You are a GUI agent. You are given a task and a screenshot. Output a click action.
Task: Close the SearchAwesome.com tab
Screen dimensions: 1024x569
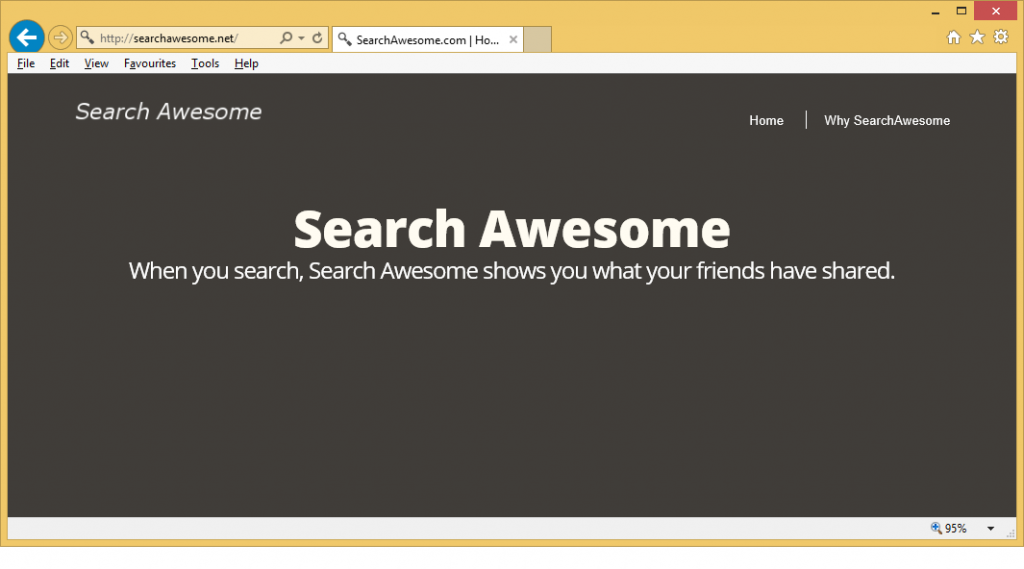(513, 40)
